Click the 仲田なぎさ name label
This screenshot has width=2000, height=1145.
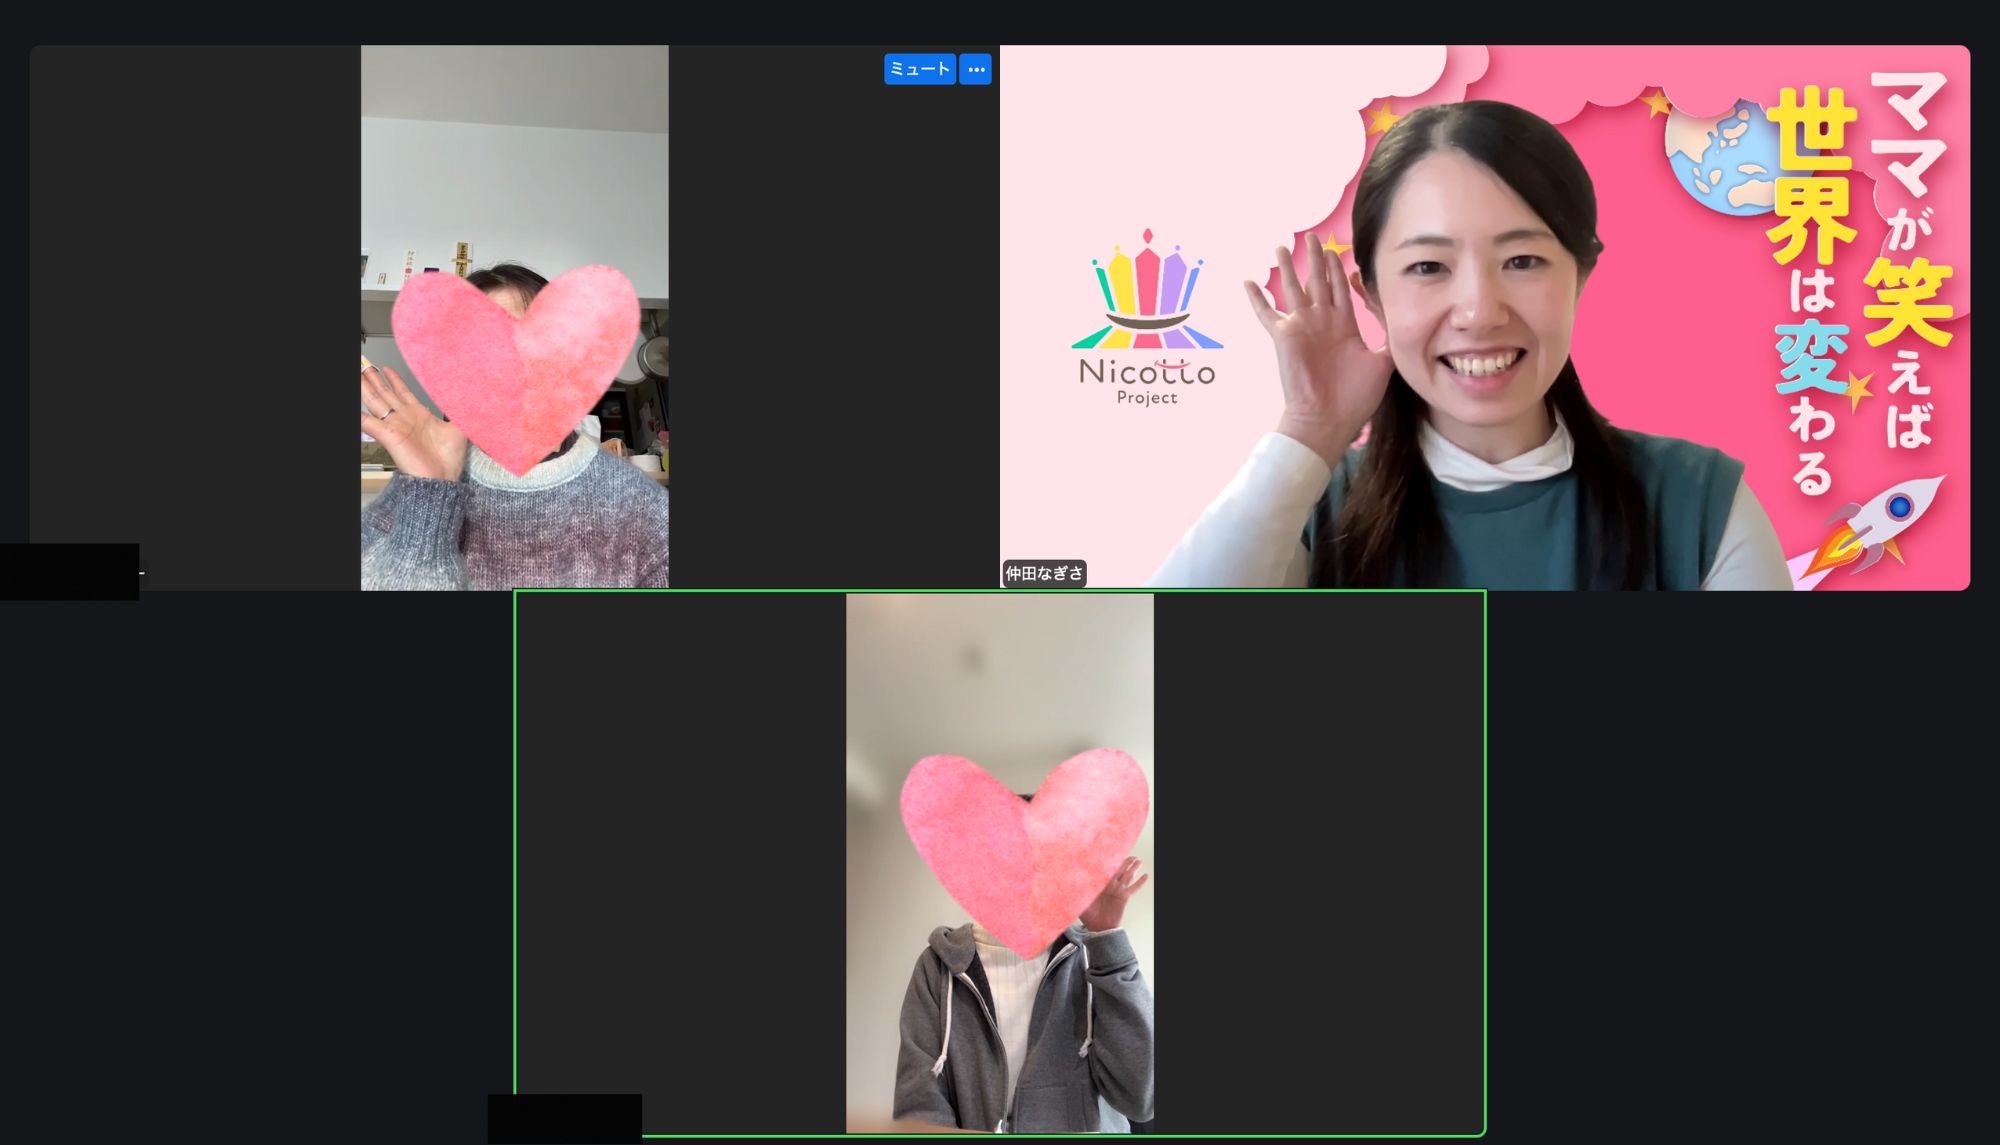pyautogui.click(x=1043, y=573)
